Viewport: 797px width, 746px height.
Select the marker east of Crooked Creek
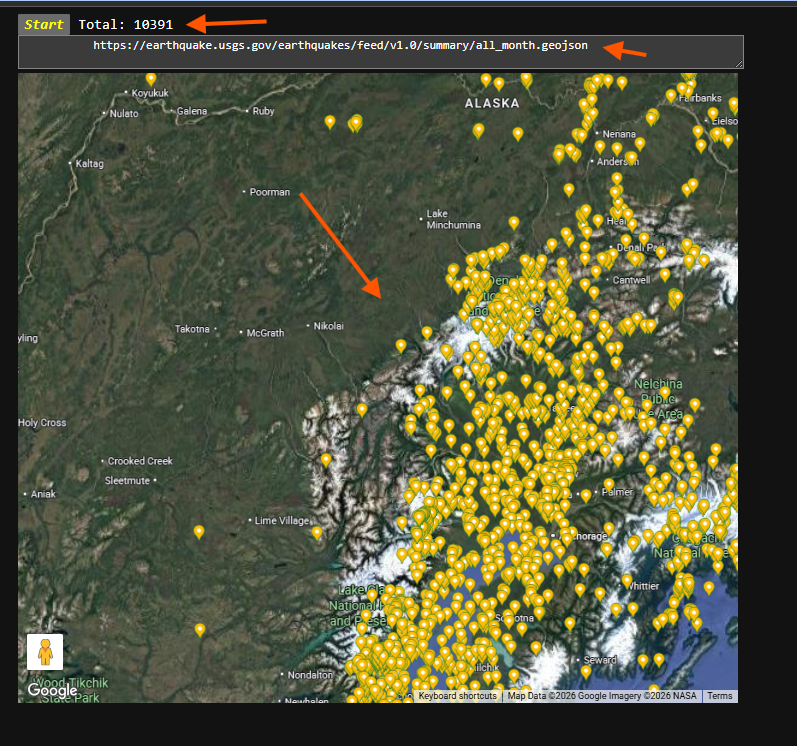[x=326, y=459]
